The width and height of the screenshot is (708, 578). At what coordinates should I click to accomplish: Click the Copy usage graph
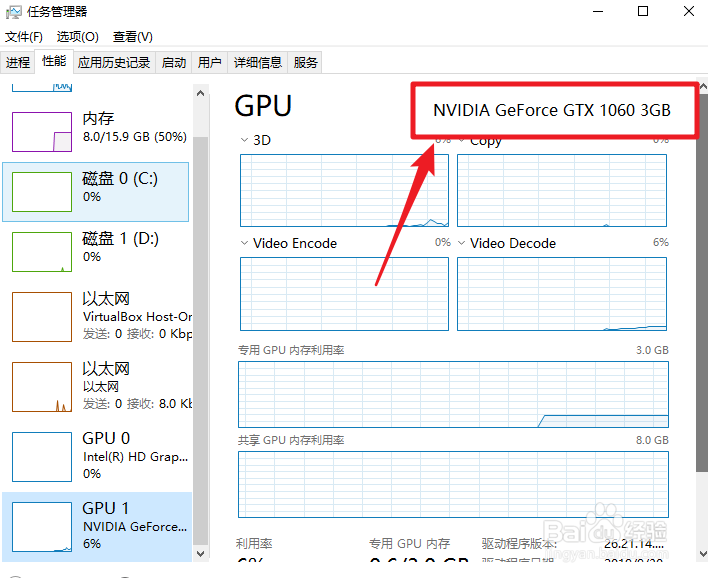tap(562, 191)
